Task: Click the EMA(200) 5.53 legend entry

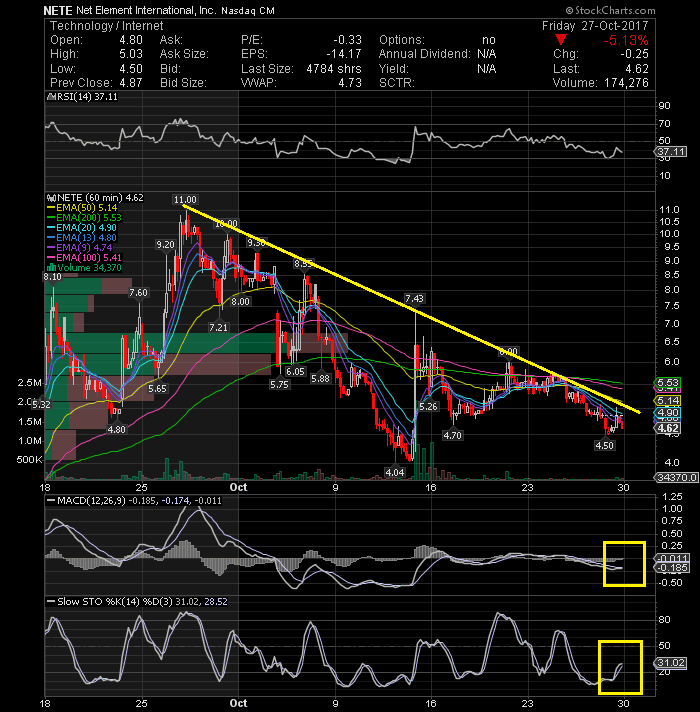Action: [x=84, y=218]
